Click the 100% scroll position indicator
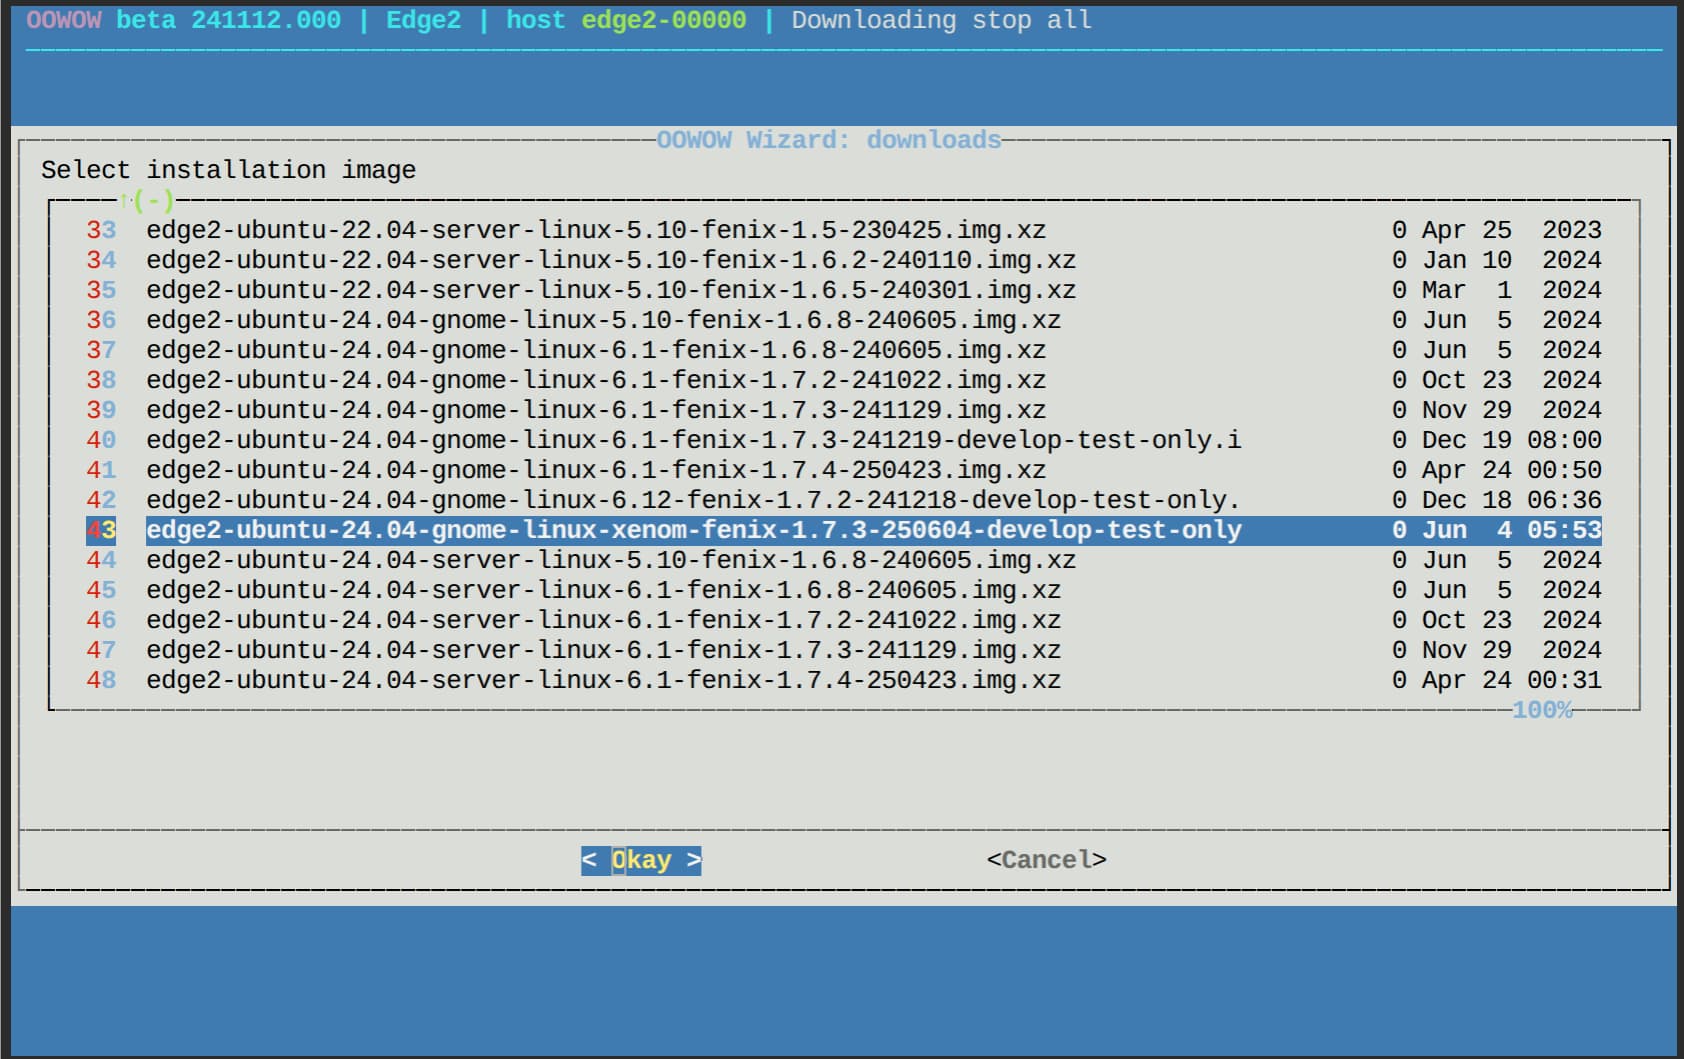 click(1542, 710)
